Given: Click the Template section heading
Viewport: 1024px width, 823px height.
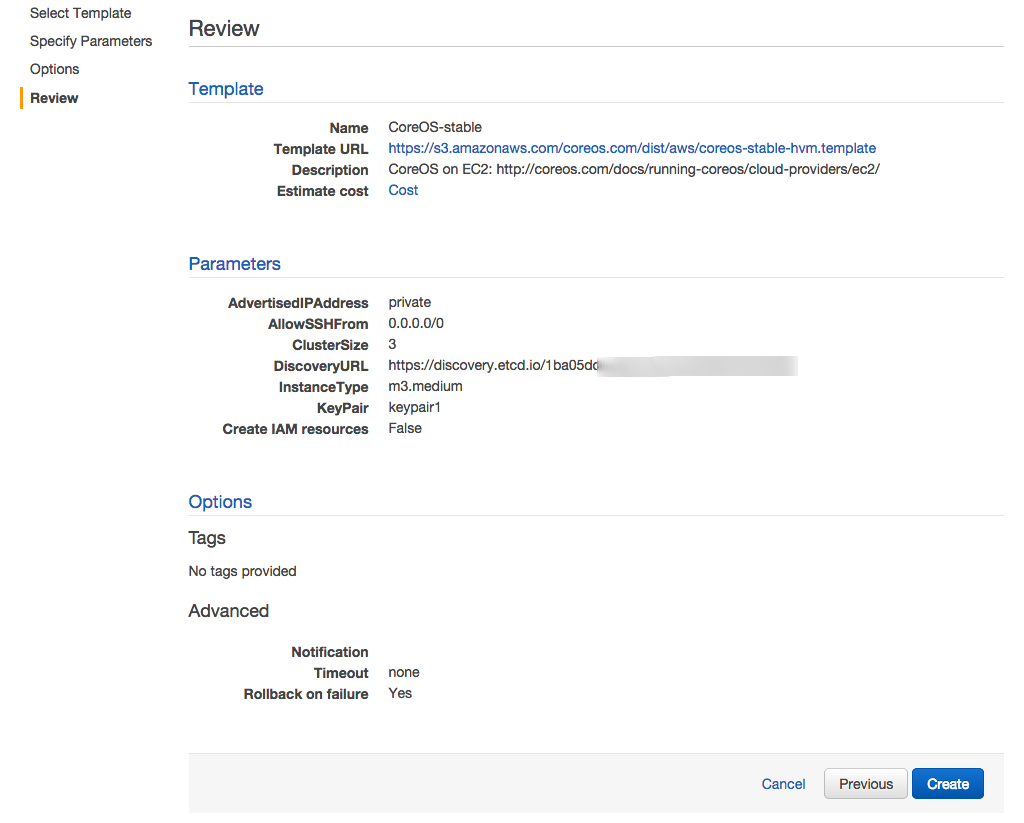Looking at the screenshot, I should 226,89.
